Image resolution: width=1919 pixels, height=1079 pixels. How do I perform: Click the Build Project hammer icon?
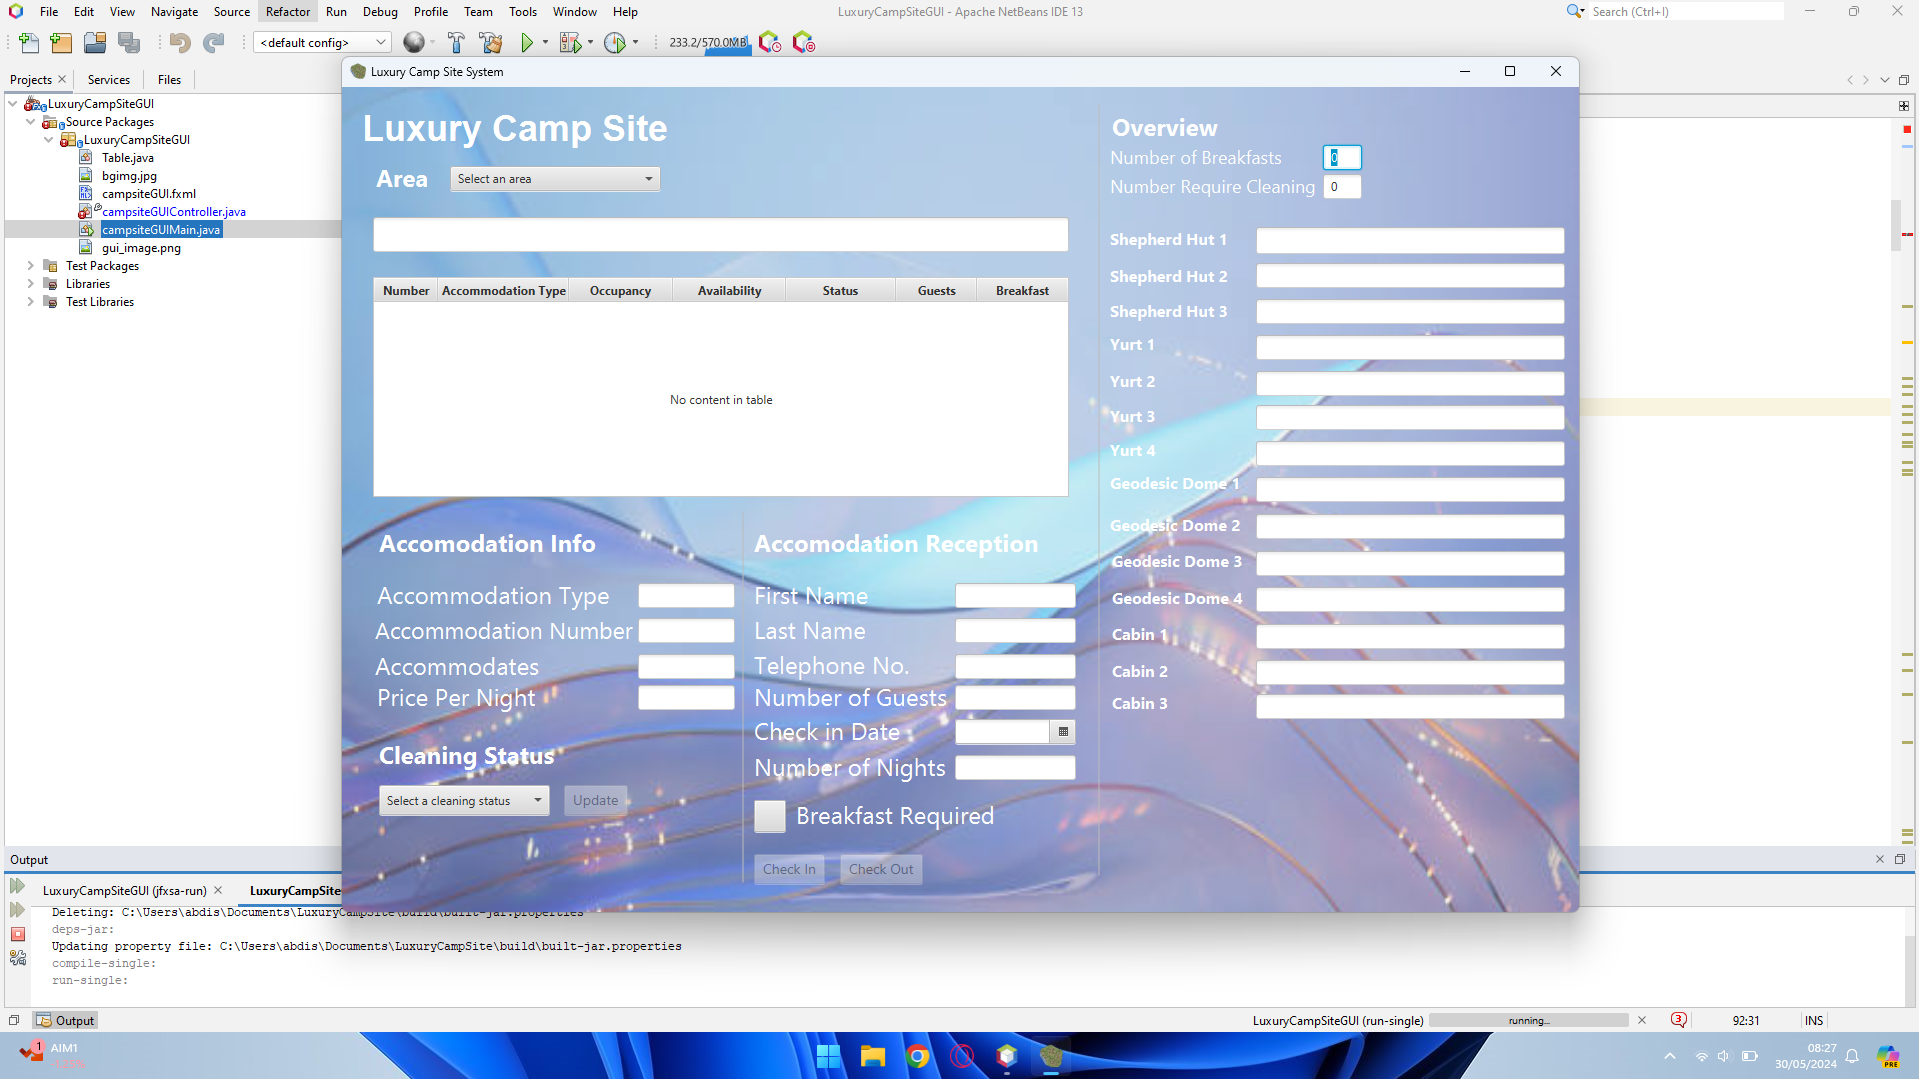(x=456, y=42)
